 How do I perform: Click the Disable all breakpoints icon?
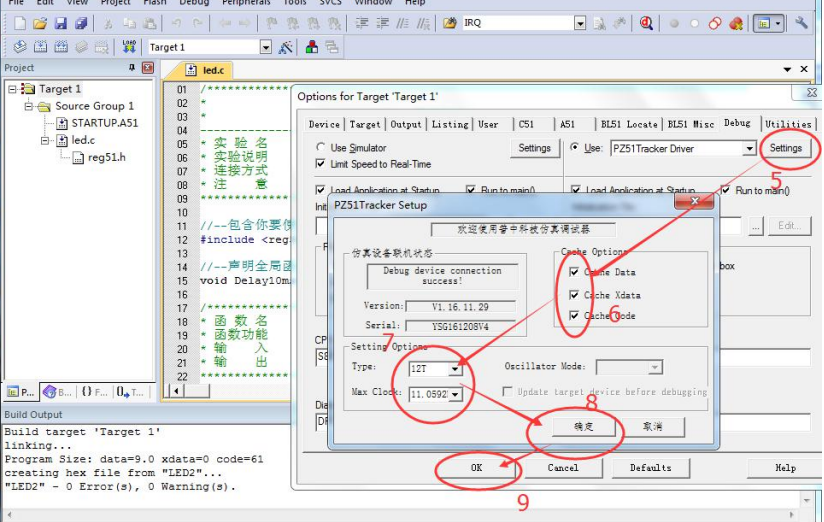pyautogui.click(x=715, y=23)
